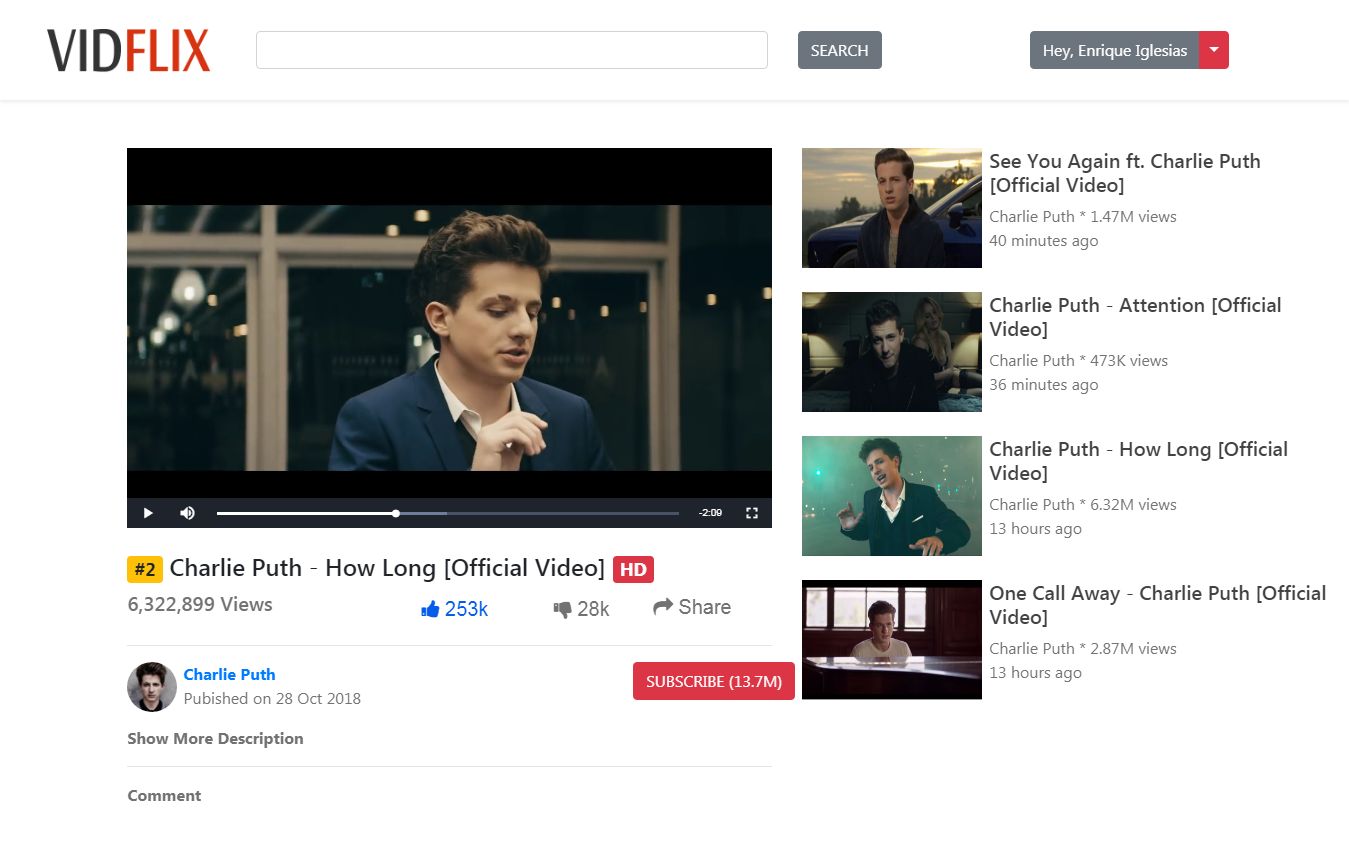The height and width of the screenshot is (855, 1349).
Task: Open See You Again ft. Charlie Puth title
Action: [1125, 173]
